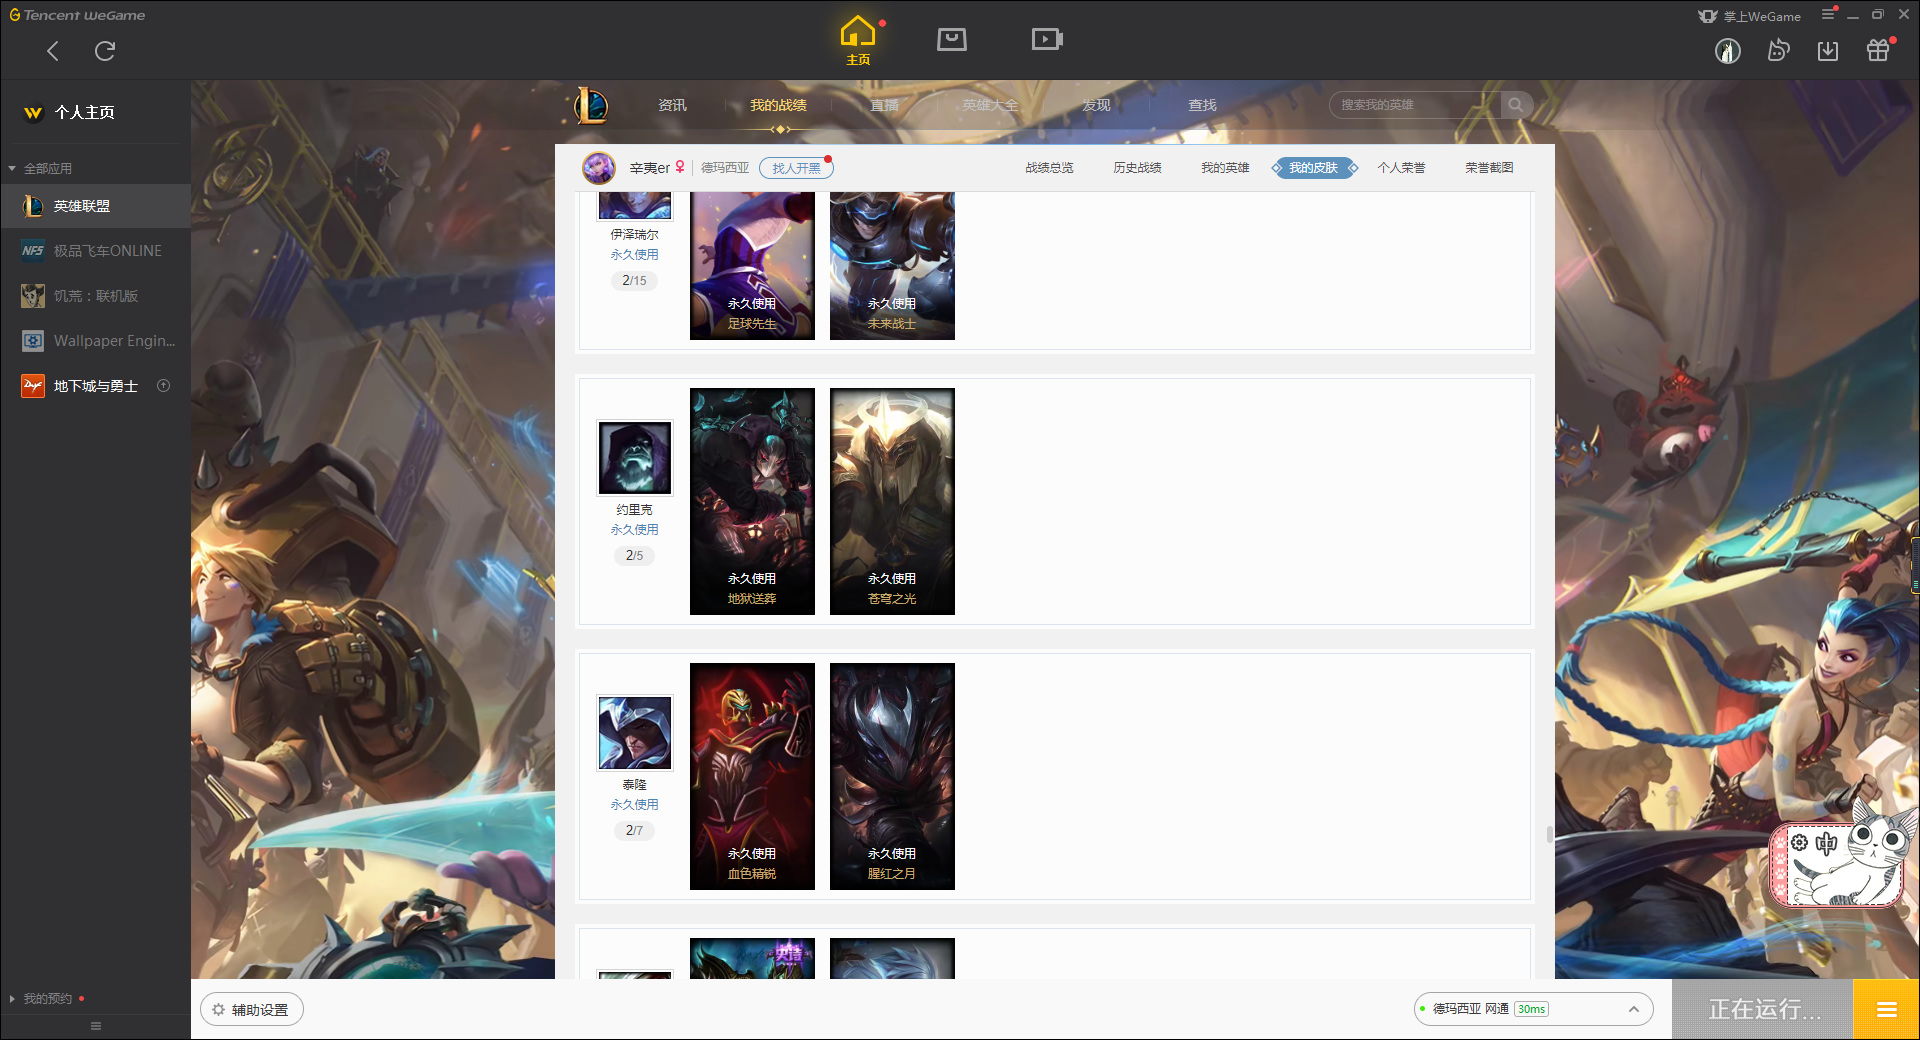Open 个人荣誉 sub-tab
Image resolution: width=1920 pixels, height=1040 pixels.
point(1401,168)
